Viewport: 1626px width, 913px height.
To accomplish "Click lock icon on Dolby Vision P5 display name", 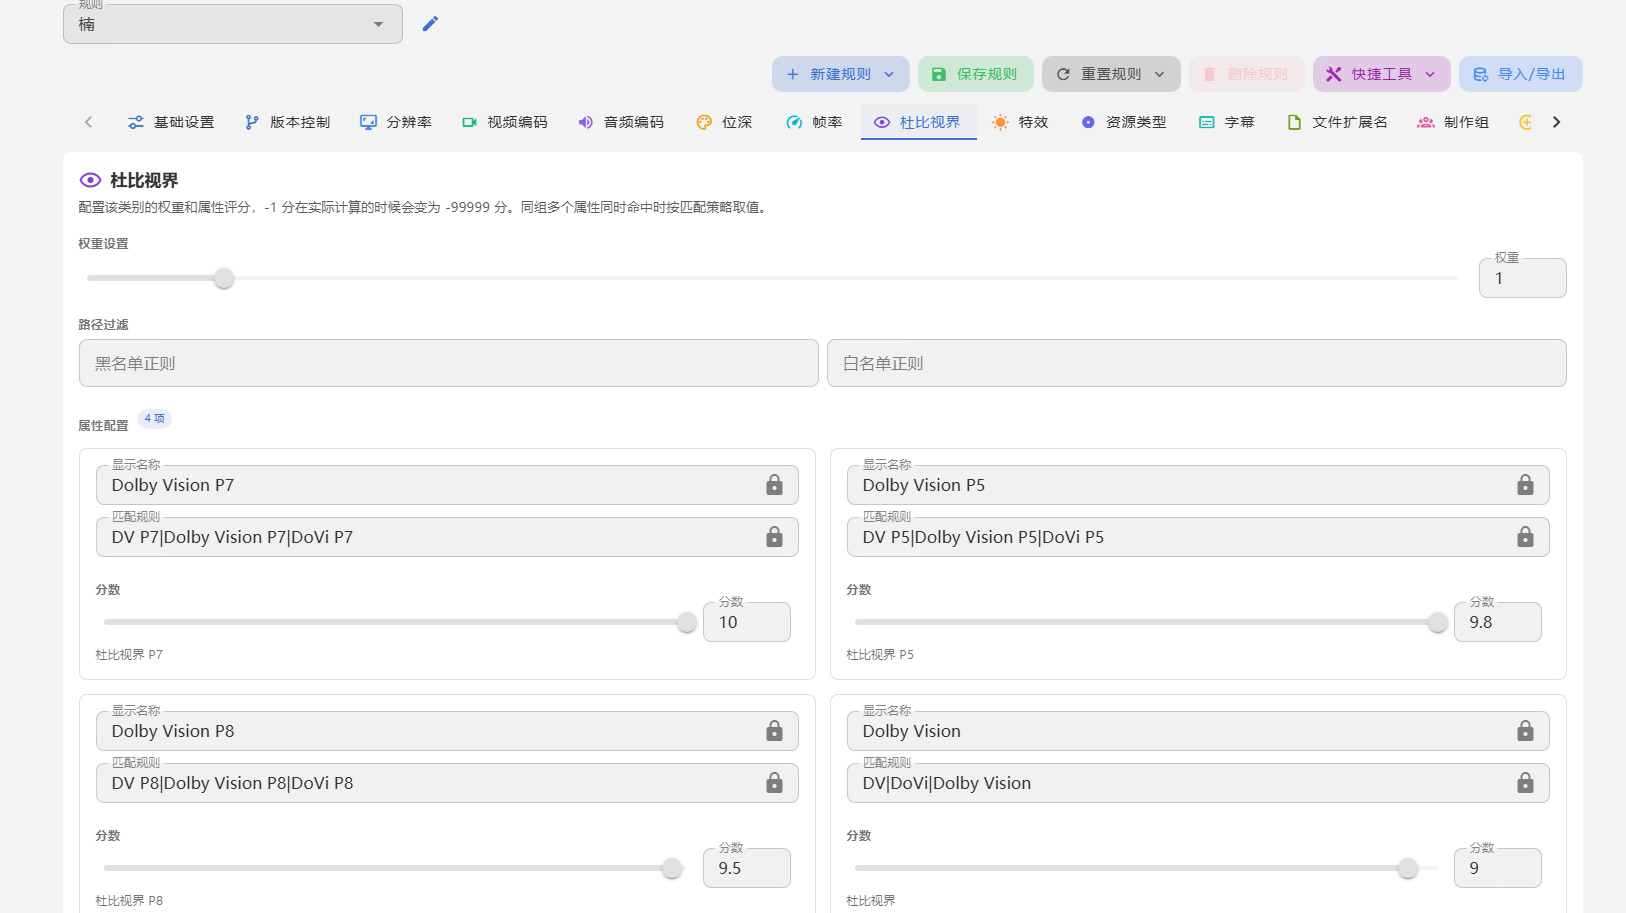I will click(x=1525, y=485).
